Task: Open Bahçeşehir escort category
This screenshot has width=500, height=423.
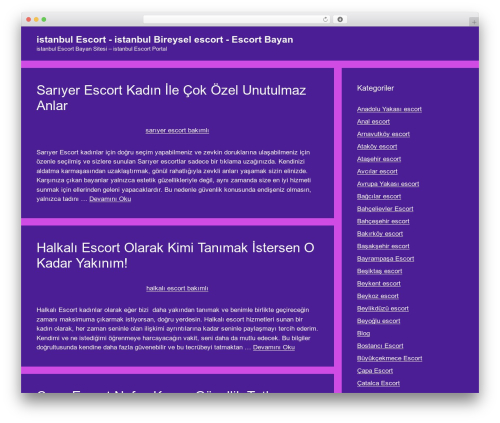Action: click(383, 221)
